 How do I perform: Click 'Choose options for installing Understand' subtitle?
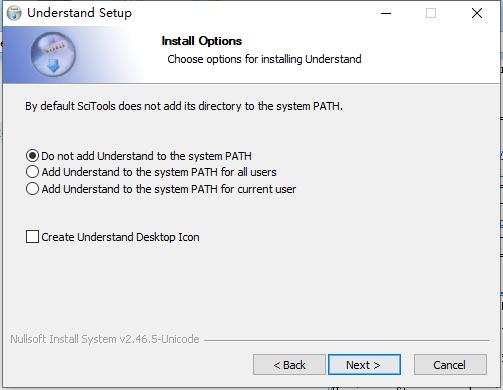(x=264, y=59)
